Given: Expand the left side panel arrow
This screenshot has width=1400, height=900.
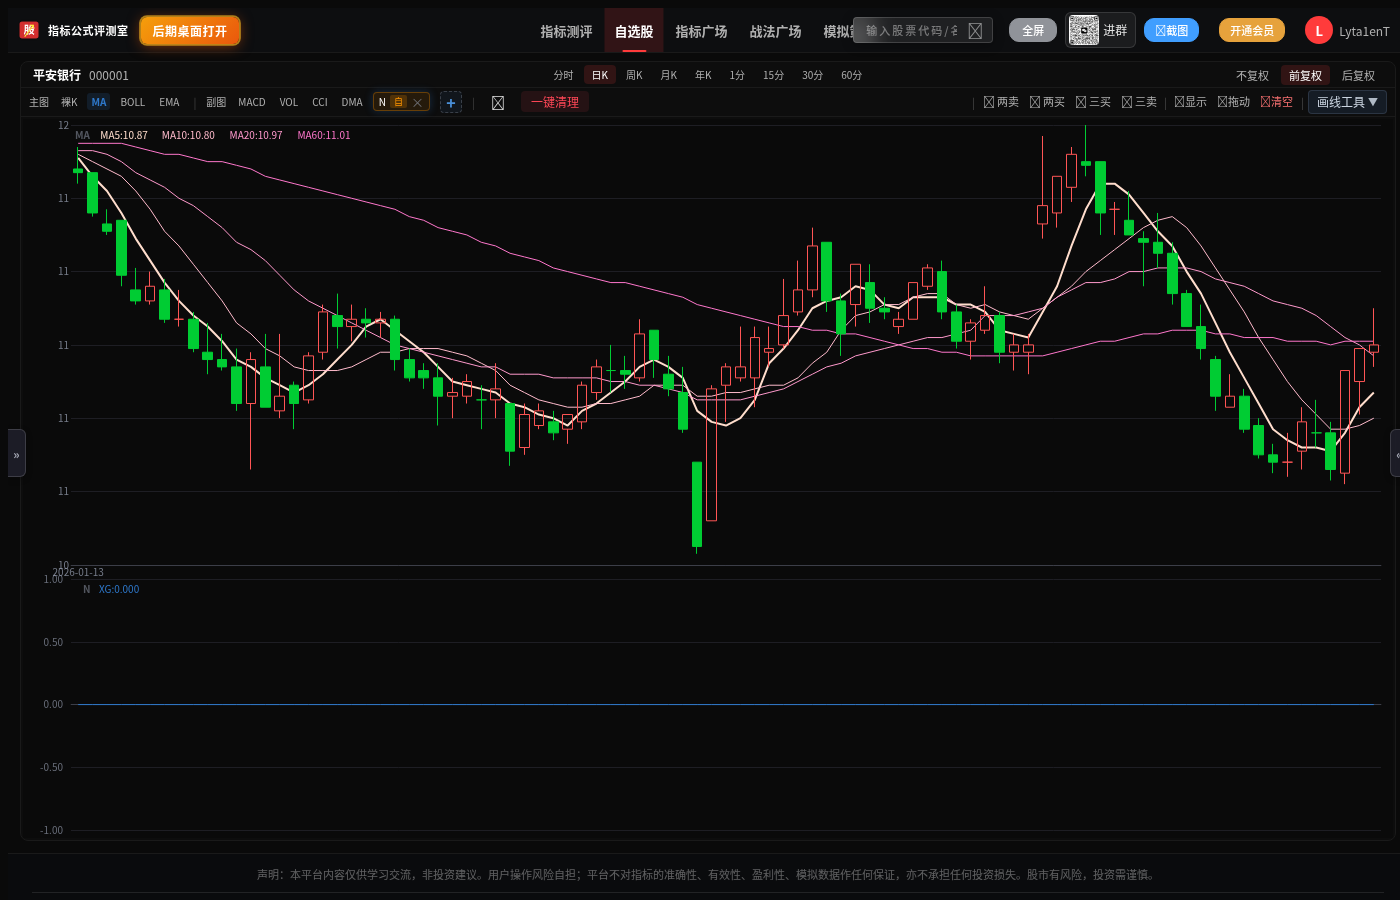Looking at the screenshot, I should 16,454.
